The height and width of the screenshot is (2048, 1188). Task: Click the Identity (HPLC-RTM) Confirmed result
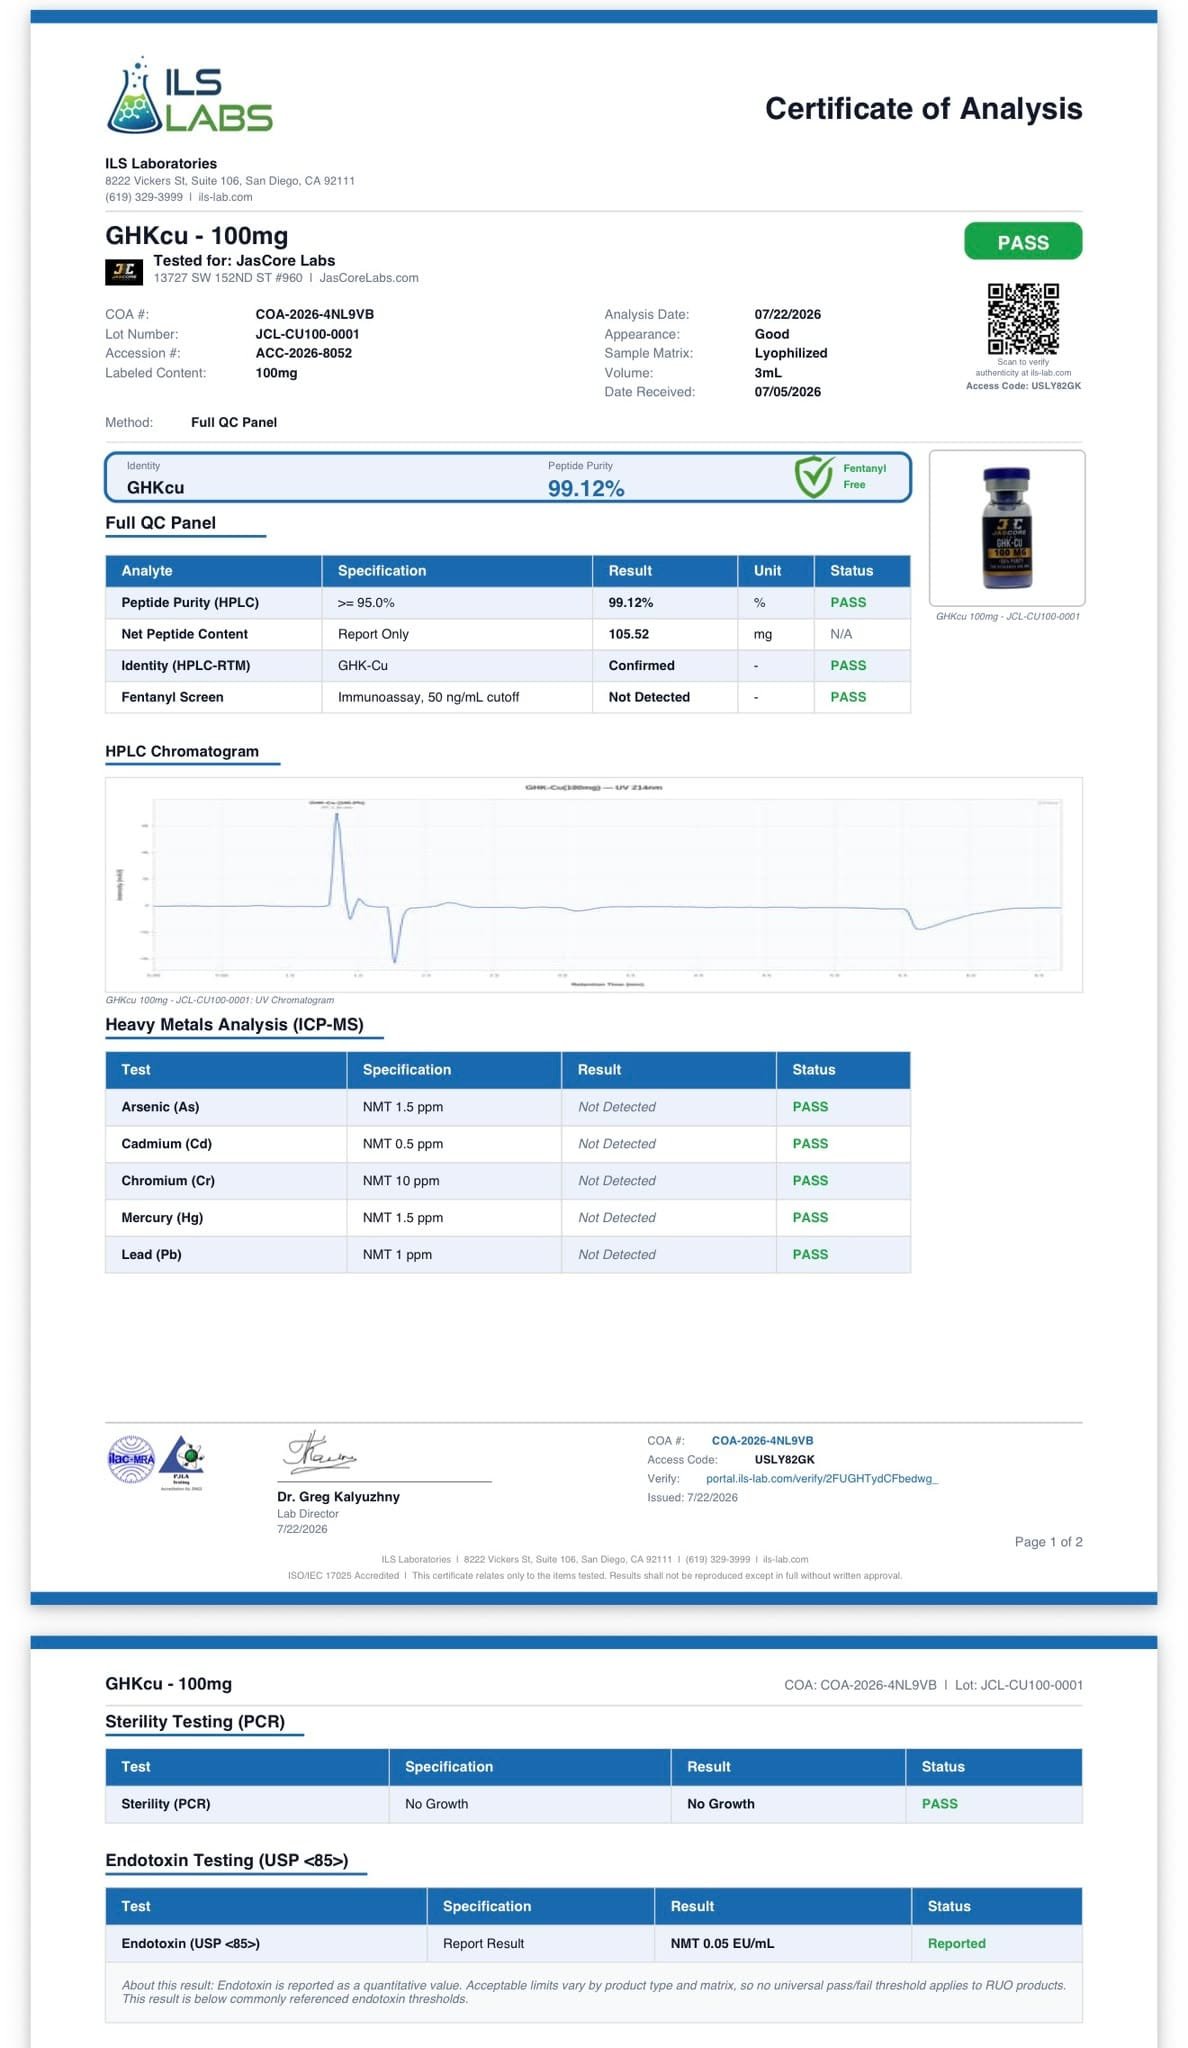(641, 665)
